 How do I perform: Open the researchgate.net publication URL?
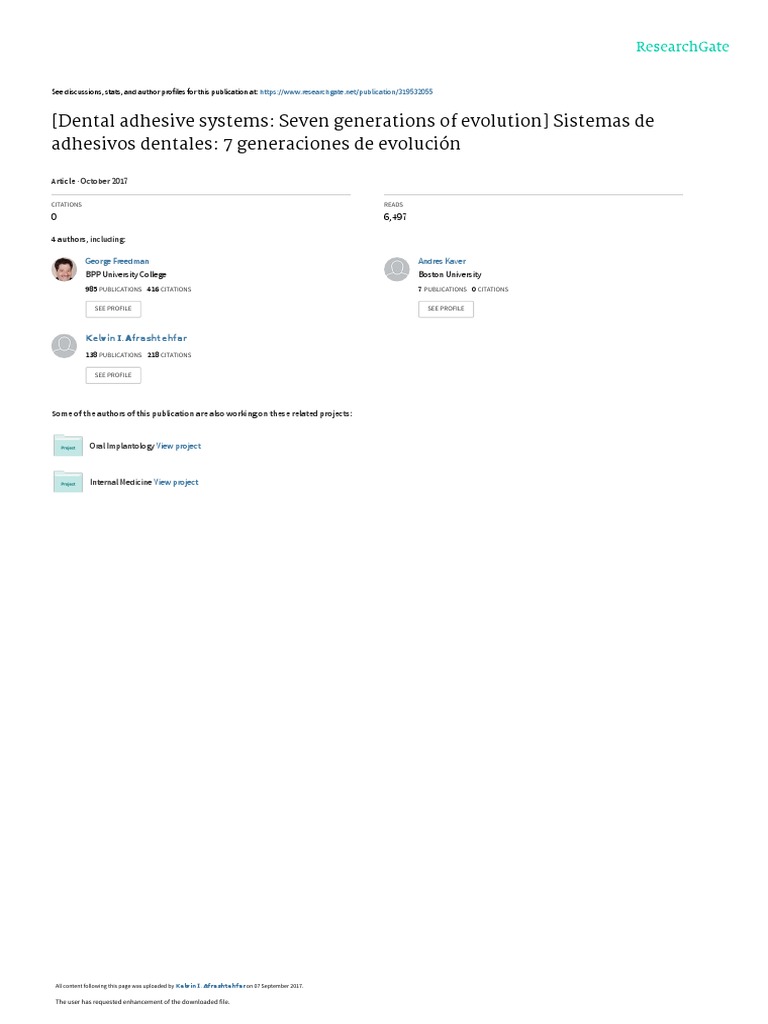click(346, 91)
